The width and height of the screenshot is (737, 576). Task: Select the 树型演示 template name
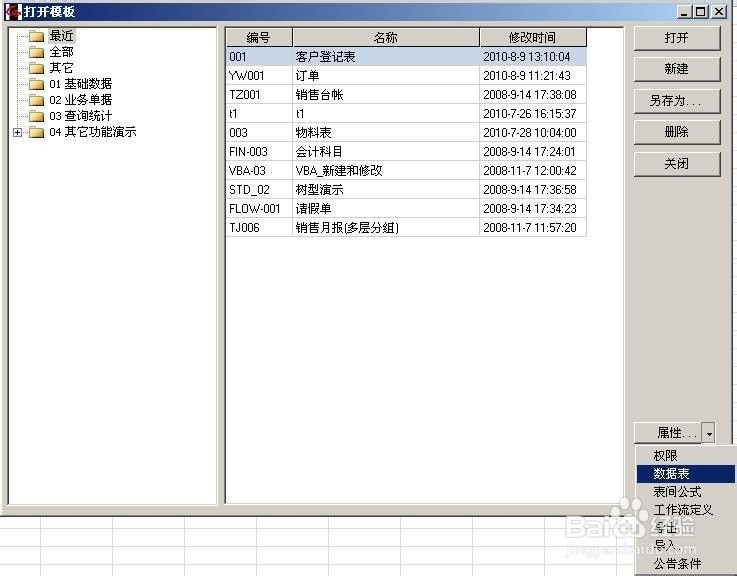tap(320, 189)
